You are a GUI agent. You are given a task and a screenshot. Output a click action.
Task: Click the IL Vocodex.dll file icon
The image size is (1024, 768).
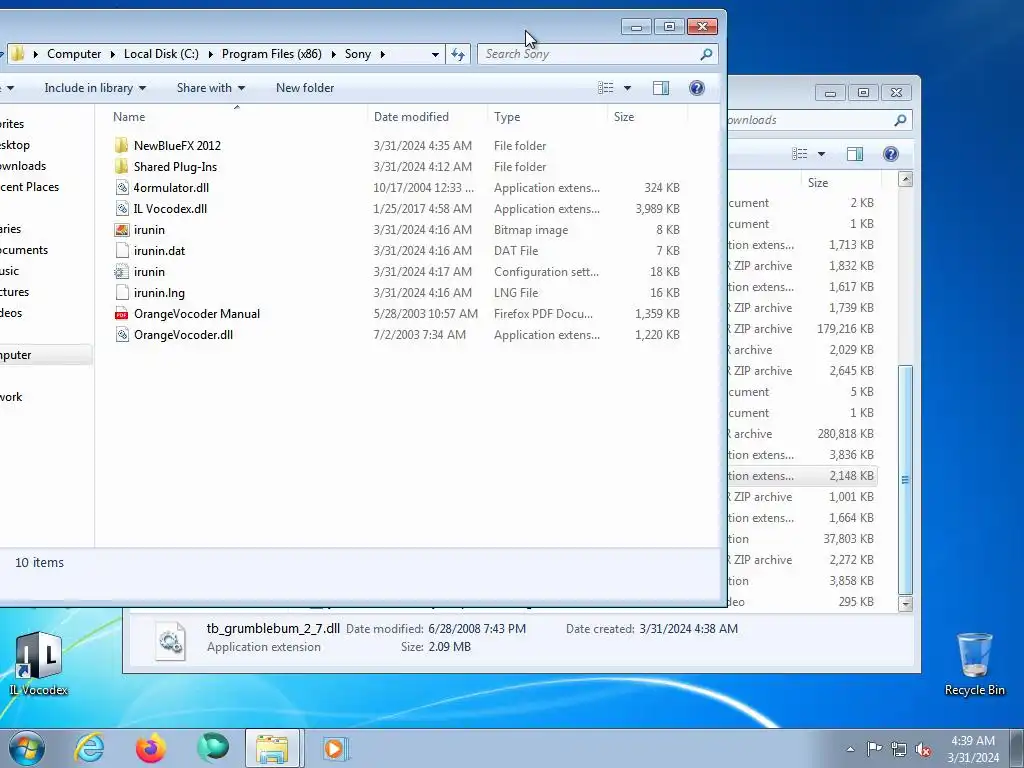coord(121,209)
